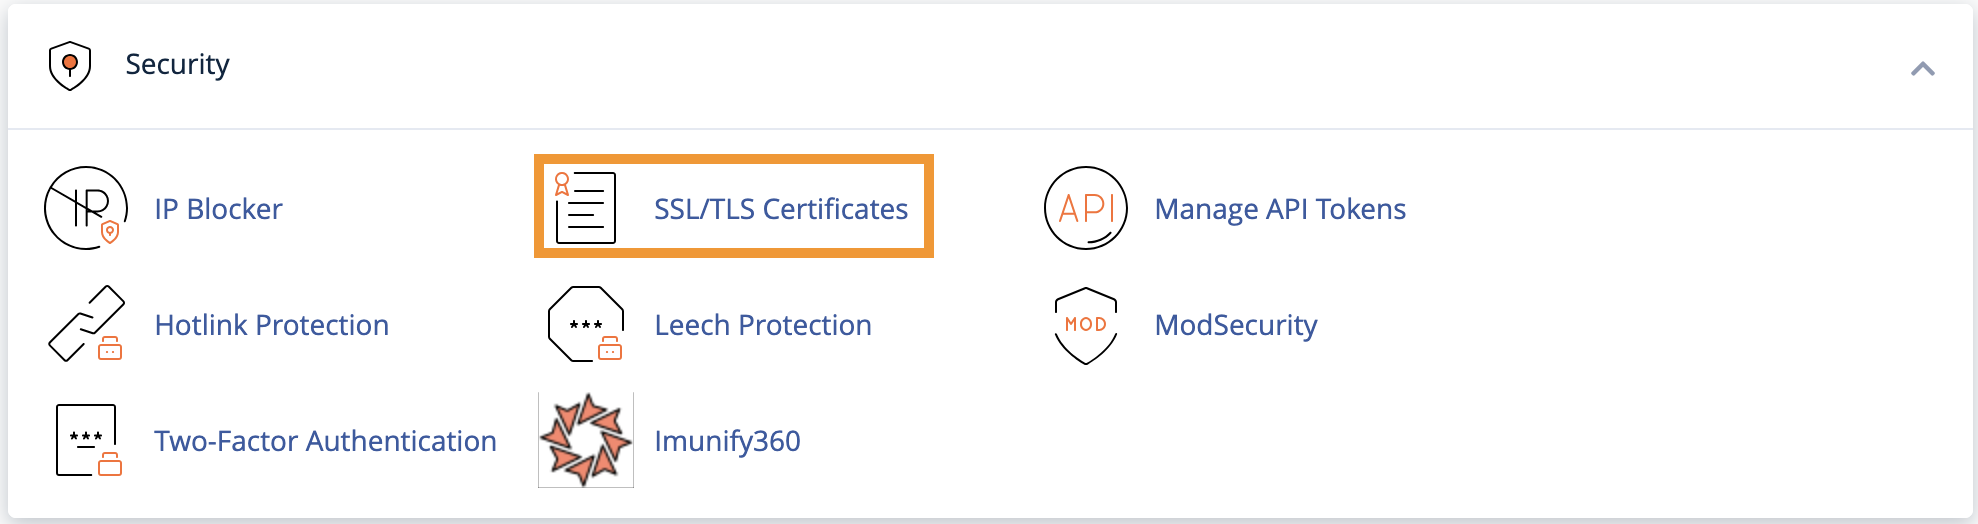Click the Security panel header bar
Viewport: 1978px width, 524px height.
990,67
